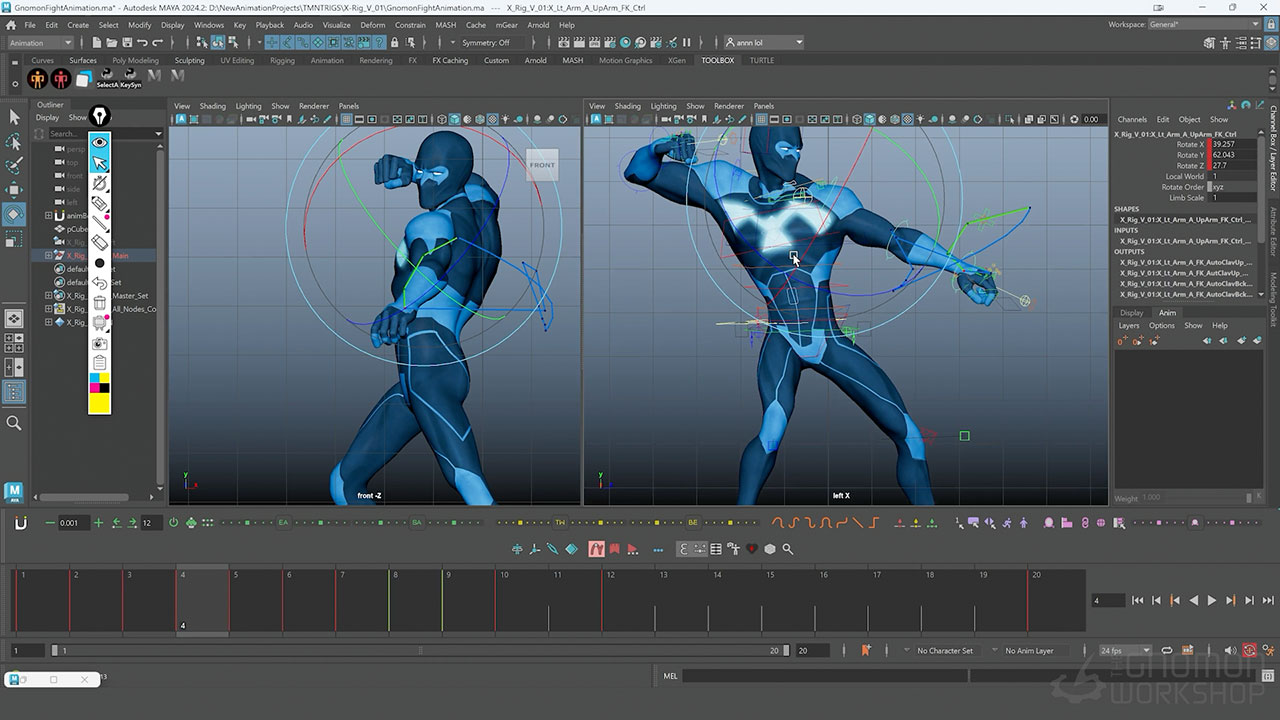Open the Deform menu

coord(372,25)
